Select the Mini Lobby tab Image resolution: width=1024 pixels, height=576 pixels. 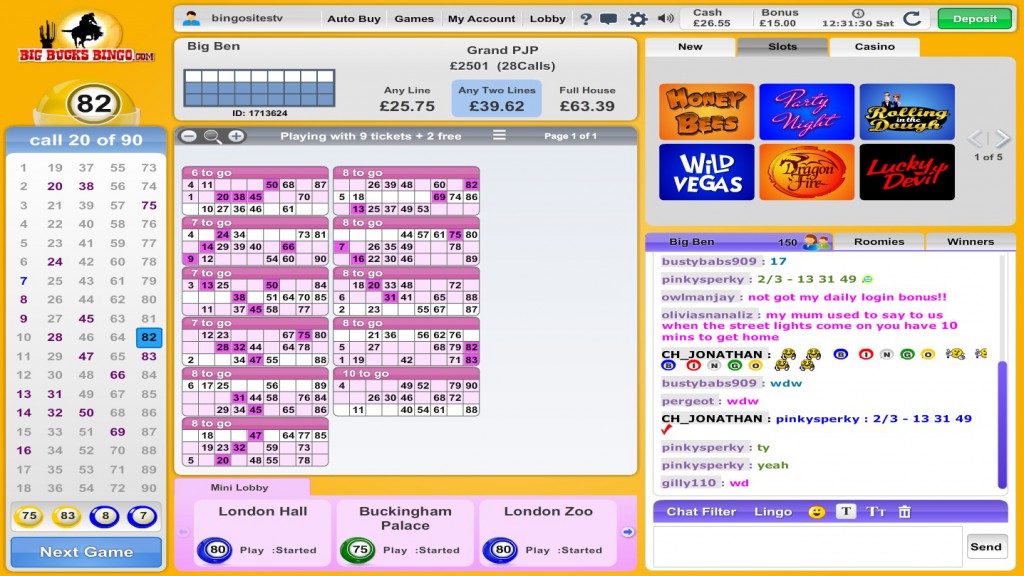[240, 487]
